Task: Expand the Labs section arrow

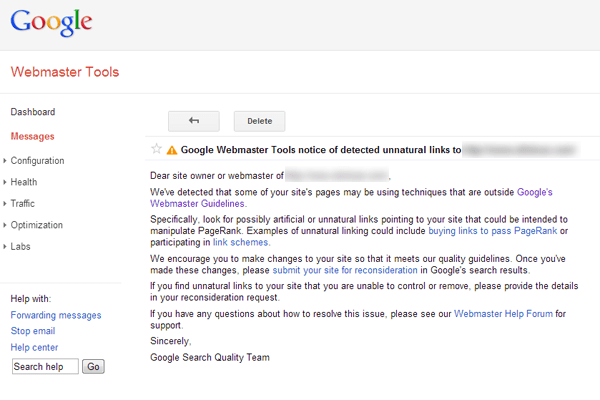Action: (x=5, y=247)
